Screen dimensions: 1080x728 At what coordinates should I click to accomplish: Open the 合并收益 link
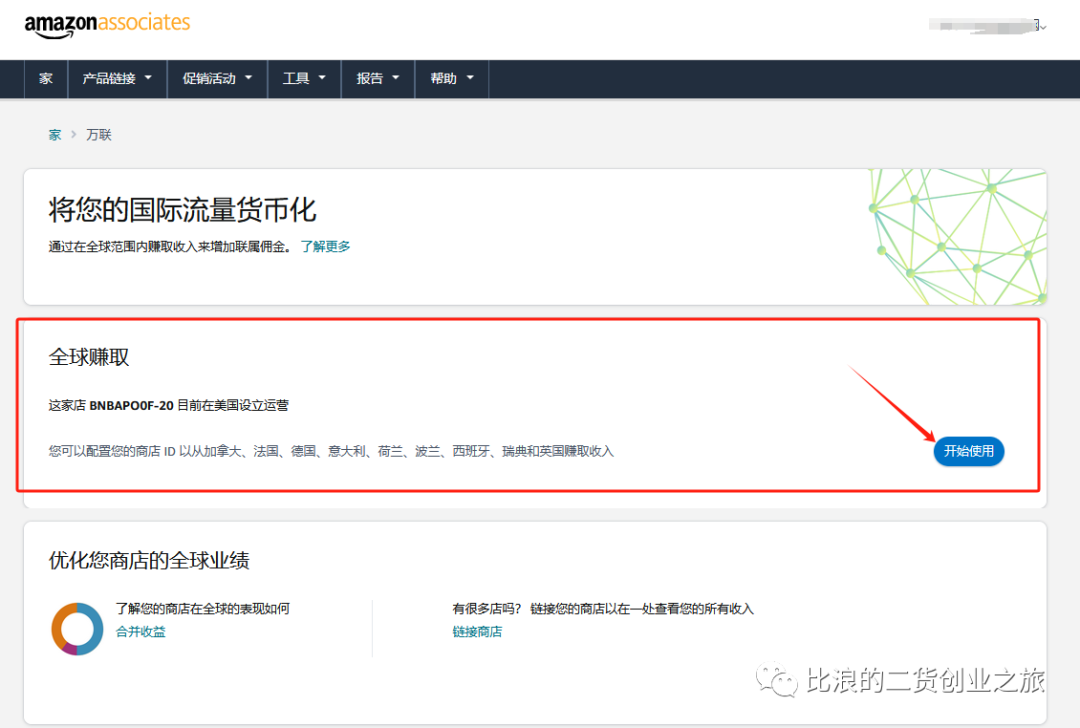tap(141, 632)
